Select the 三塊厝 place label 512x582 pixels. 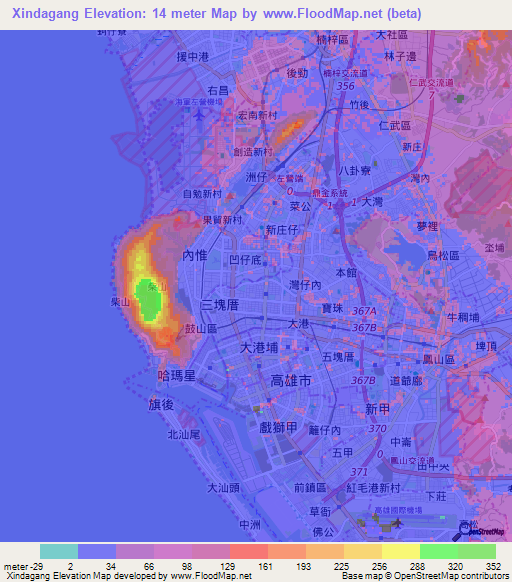(219, 305)
